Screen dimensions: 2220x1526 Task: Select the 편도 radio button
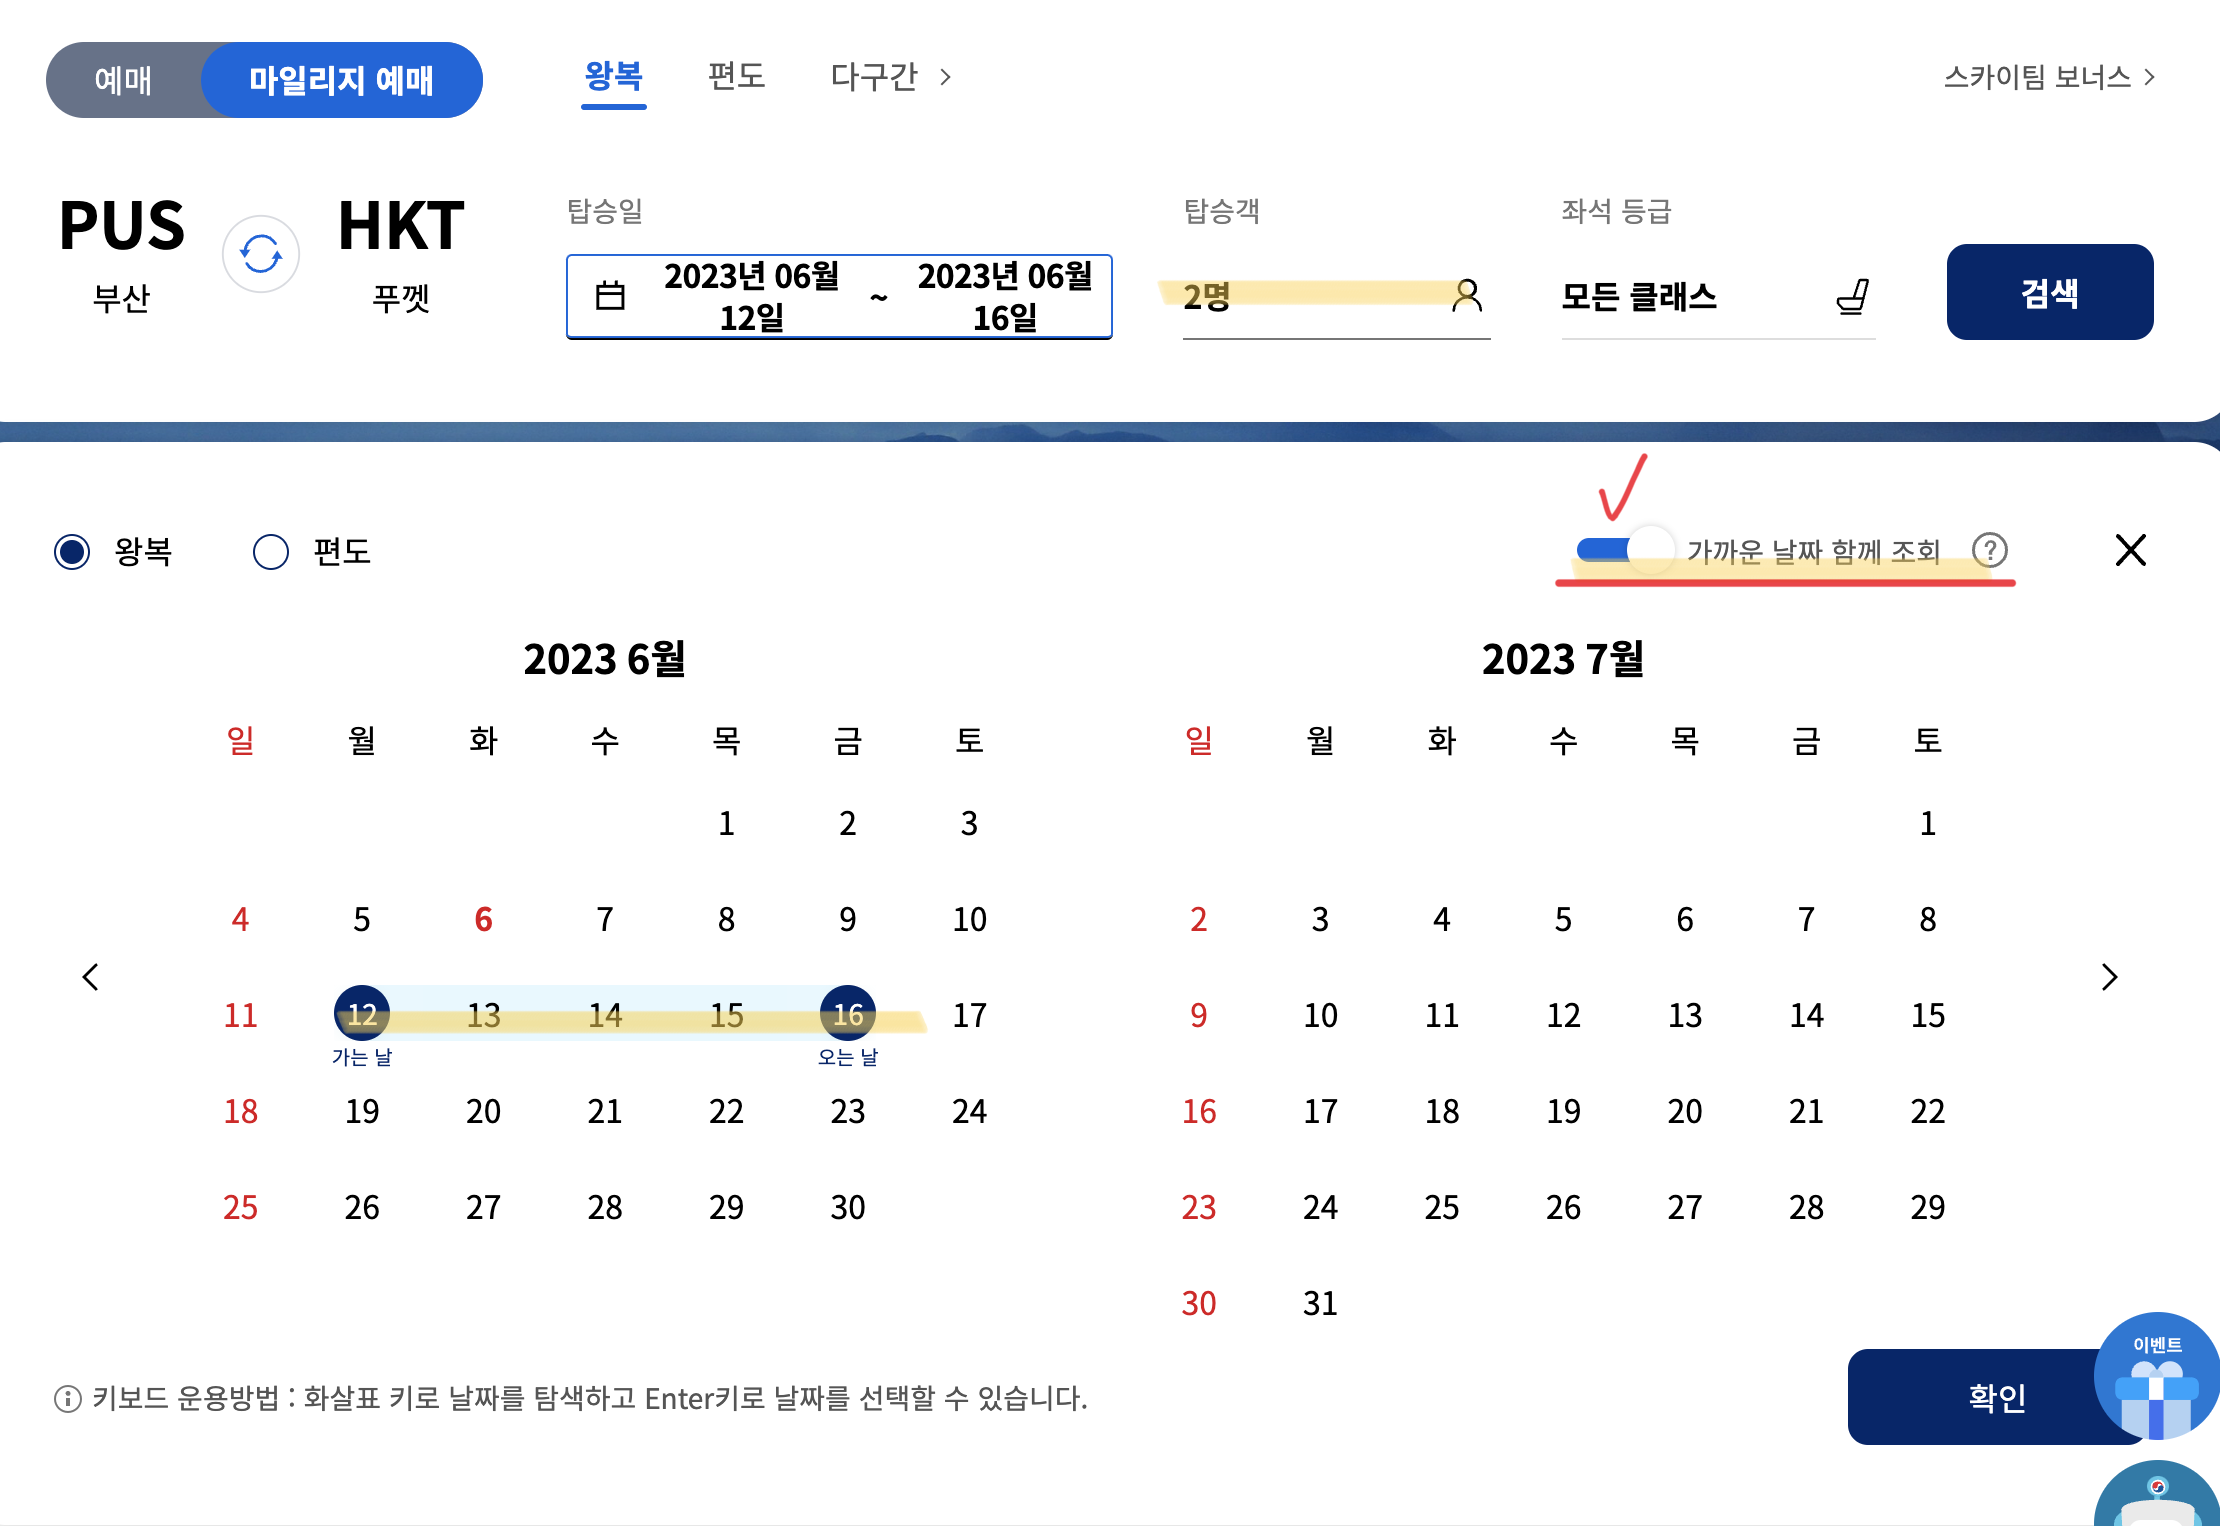click(x=271, y=551)
